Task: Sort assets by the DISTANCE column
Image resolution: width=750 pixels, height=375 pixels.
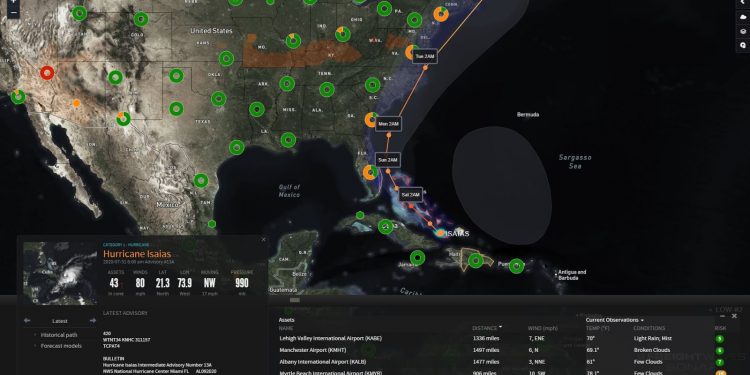Action: pos(487,328)
